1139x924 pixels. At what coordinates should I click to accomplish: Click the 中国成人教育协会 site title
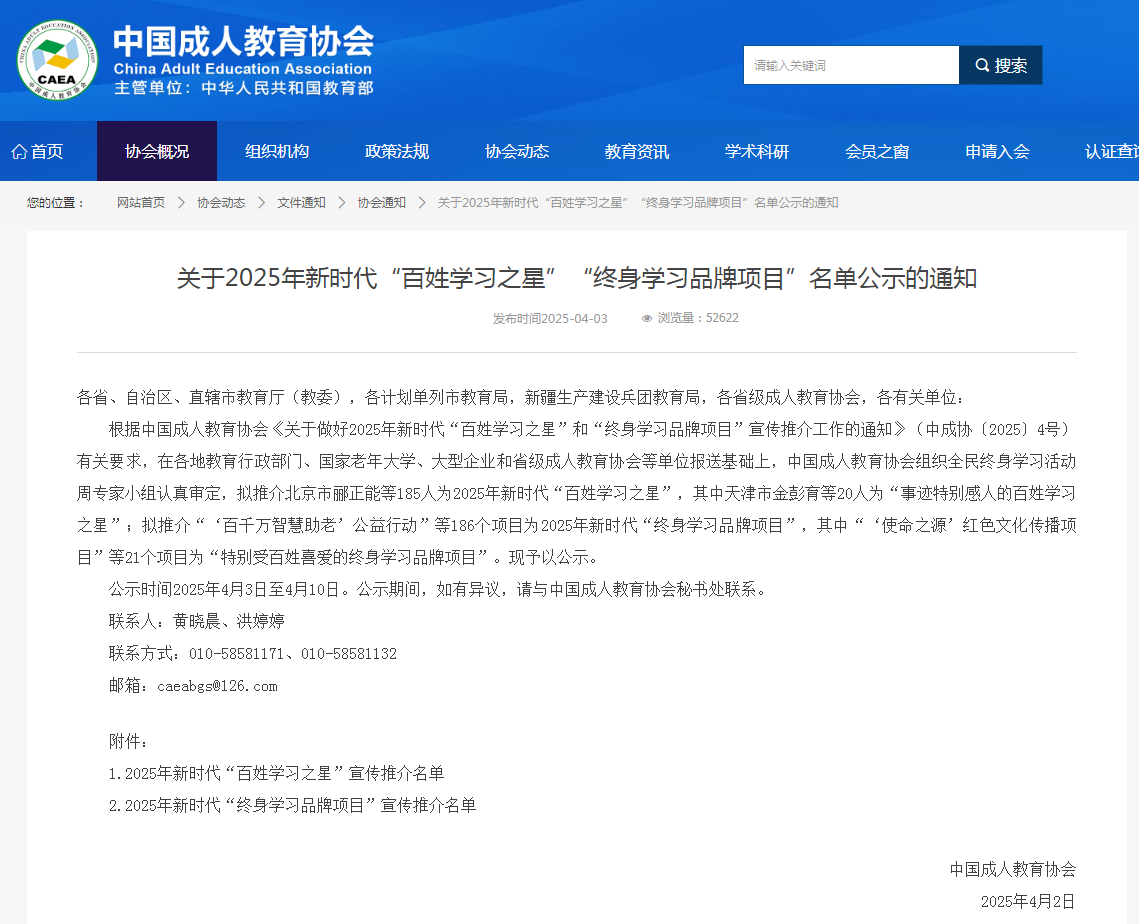[243, 41]
